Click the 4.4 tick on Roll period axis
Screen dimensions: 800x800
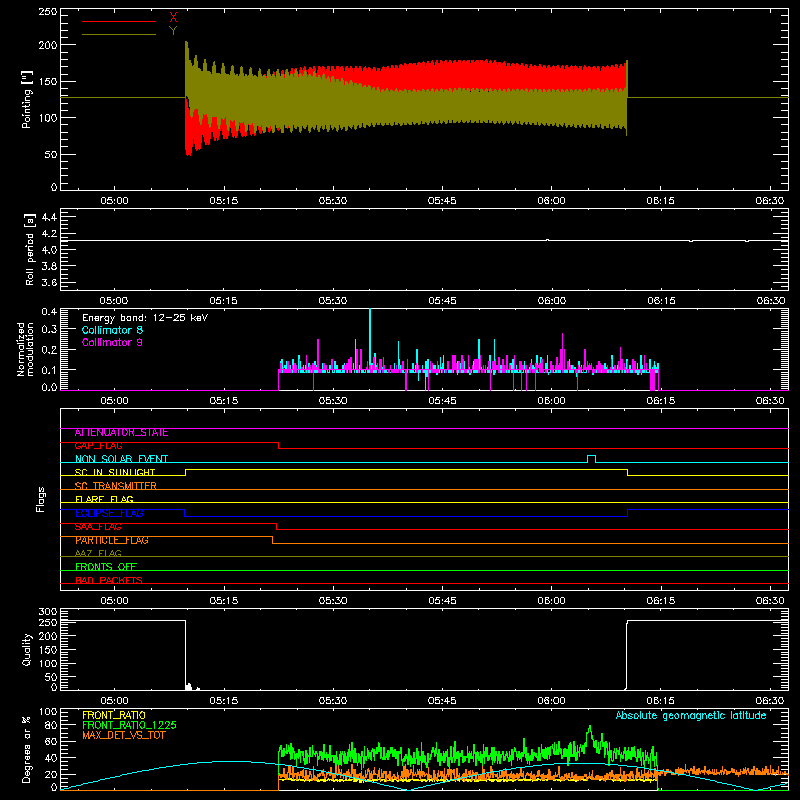(49, 217)
